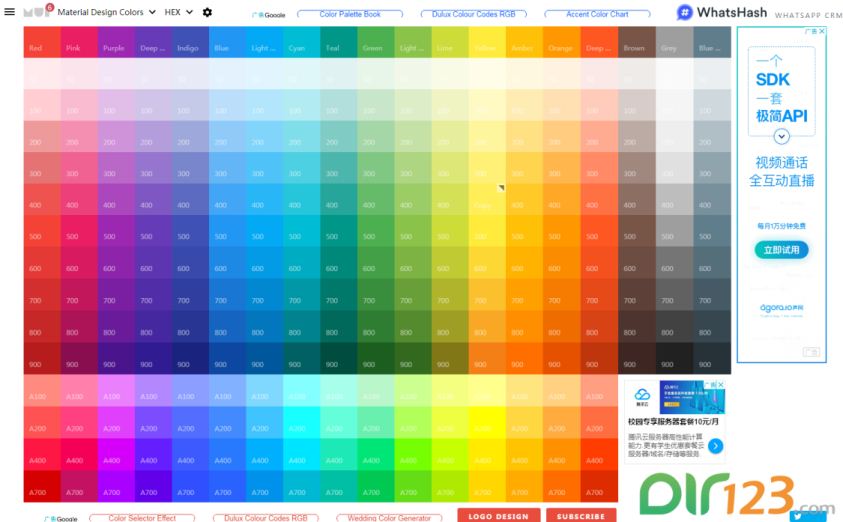Select the Green column header swatch
The image size is (843, 522).
click(x=376, y=42)
